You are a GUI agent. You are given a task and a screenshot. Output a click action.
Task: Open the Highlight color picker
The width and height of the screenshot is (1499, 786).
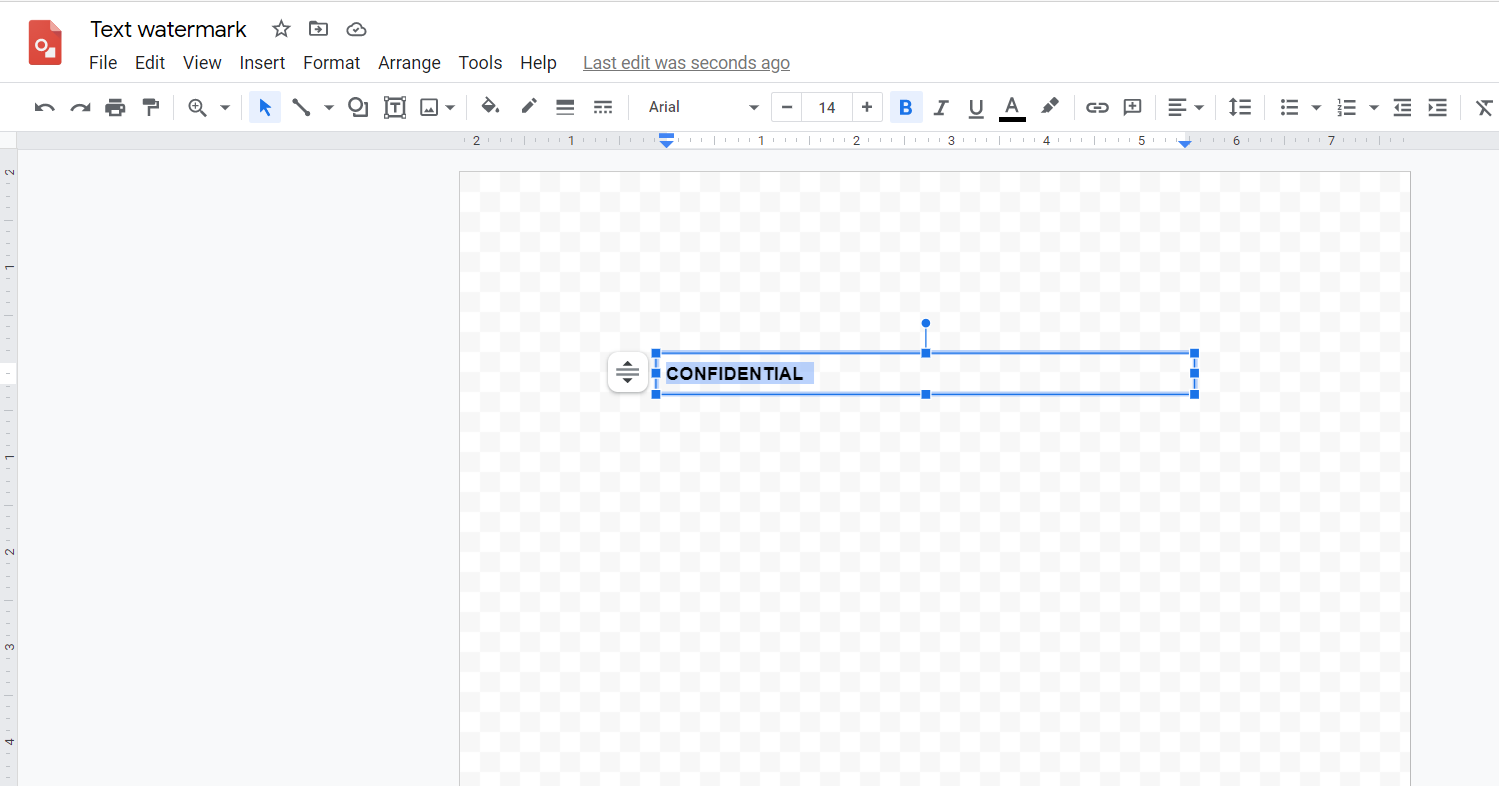click(1049, 107)
